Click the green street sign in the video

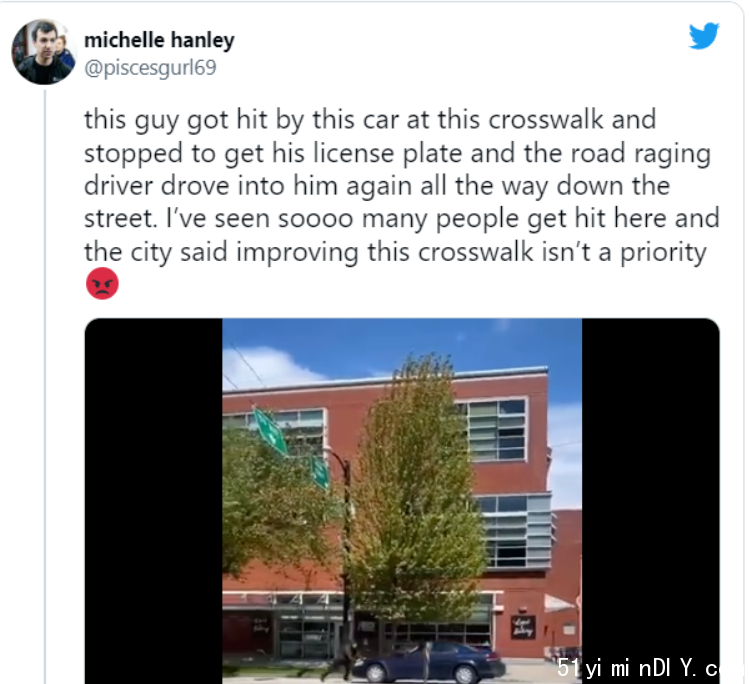coord(270,432)
